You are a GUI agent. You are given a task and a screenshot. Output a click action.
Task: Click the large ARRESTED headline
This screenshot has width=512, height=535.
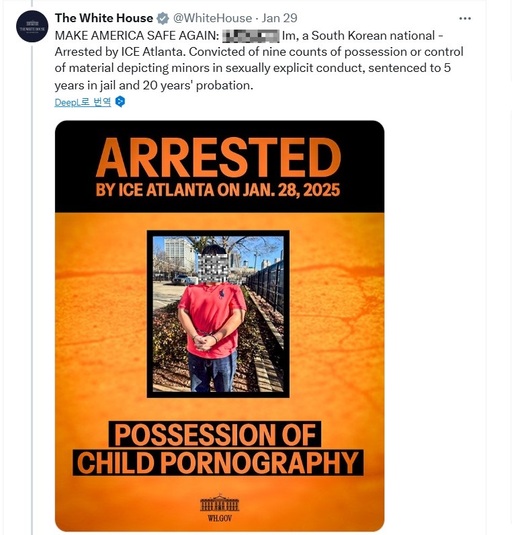pos(218,158)
